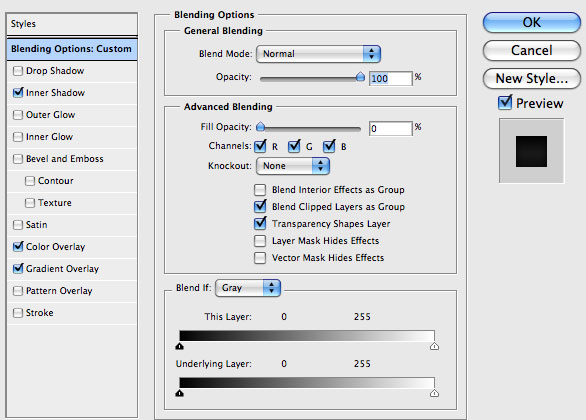Viewport: 586px width, 420px height.
Task: Enable the Drop Shadow checkbox
Action: pyautogui.click(x=18, y=71)
